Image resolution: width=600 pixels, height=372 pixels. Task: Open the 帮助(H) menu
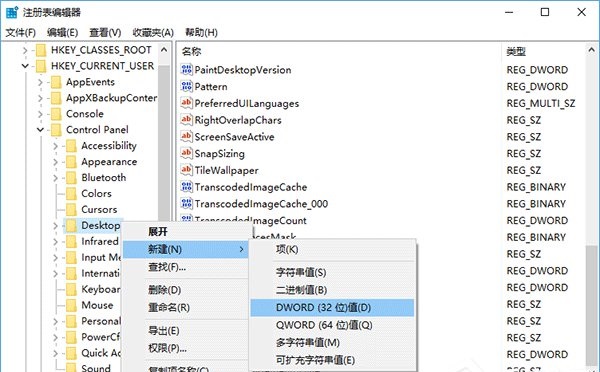(x=201, y=33)
